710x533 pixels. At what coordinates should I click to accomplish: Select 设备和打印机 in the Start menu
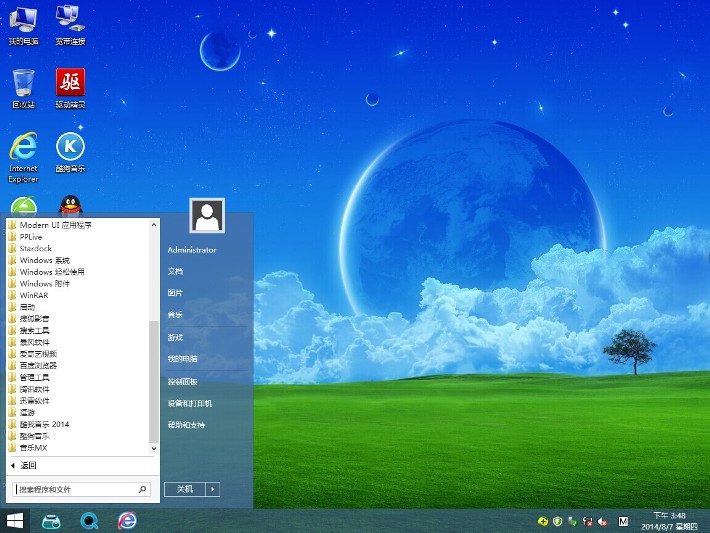[189, 404]
